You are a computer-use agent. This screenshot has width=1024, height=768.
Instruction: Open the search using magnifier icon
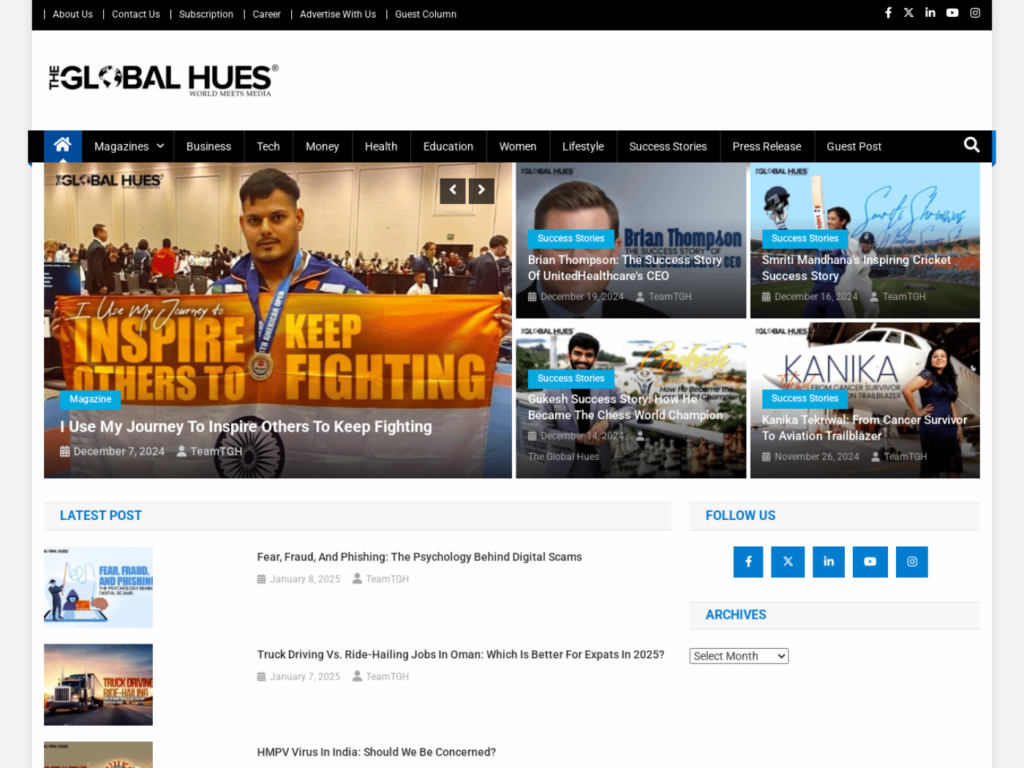tap(970, 145)
